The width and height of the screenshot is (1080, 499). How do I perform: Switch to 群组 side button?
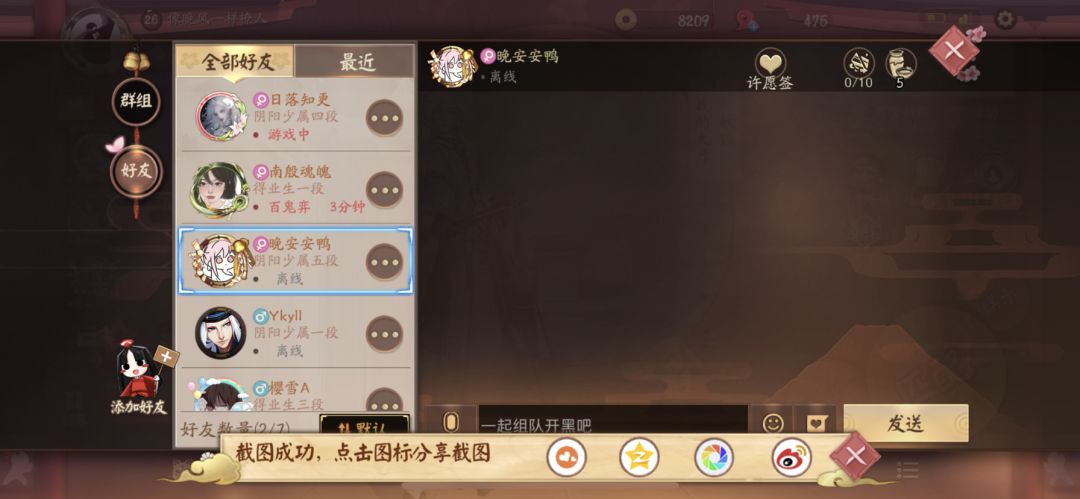tap(136, 101)
